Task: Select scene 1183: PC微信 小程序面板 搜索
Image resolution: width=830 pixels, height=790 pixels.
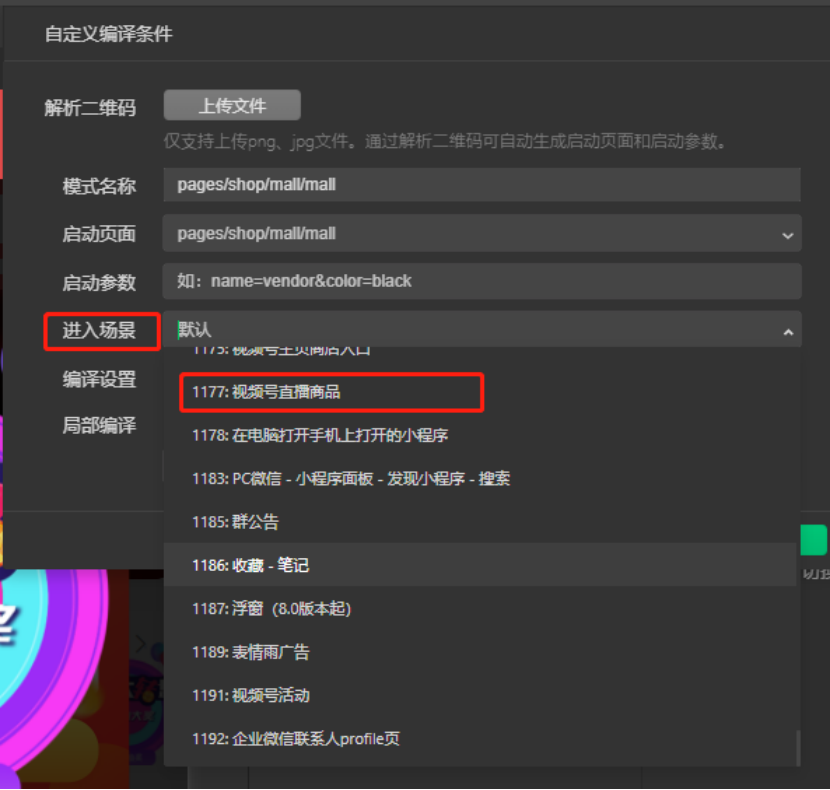Action: click(x=479, y=479)
